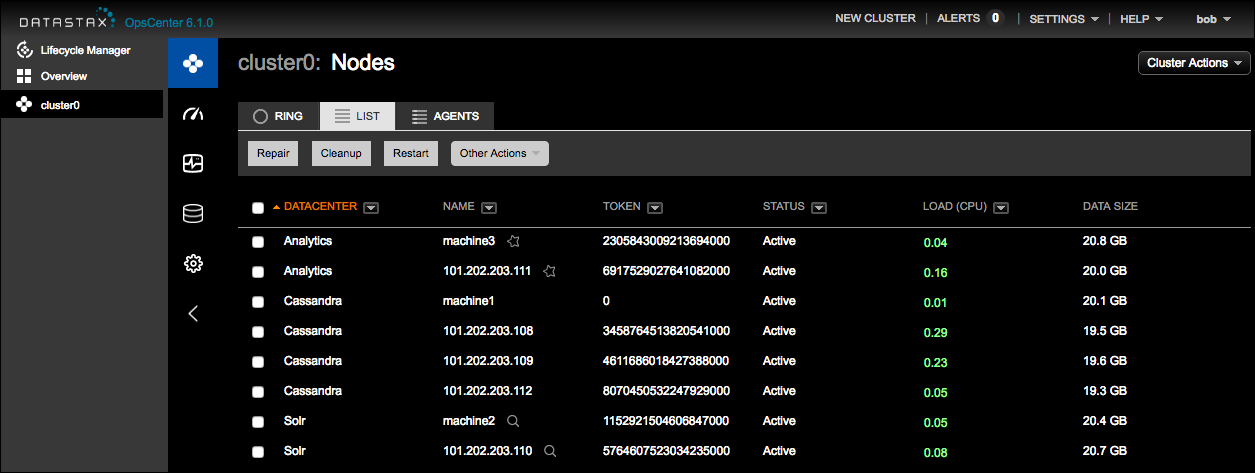Image resolution: width=1255 pixels, height=473 pixels.
Task: Check the 101.202.203.110 row checkbox
Action: pyautogui.click(x=258, y=452)
